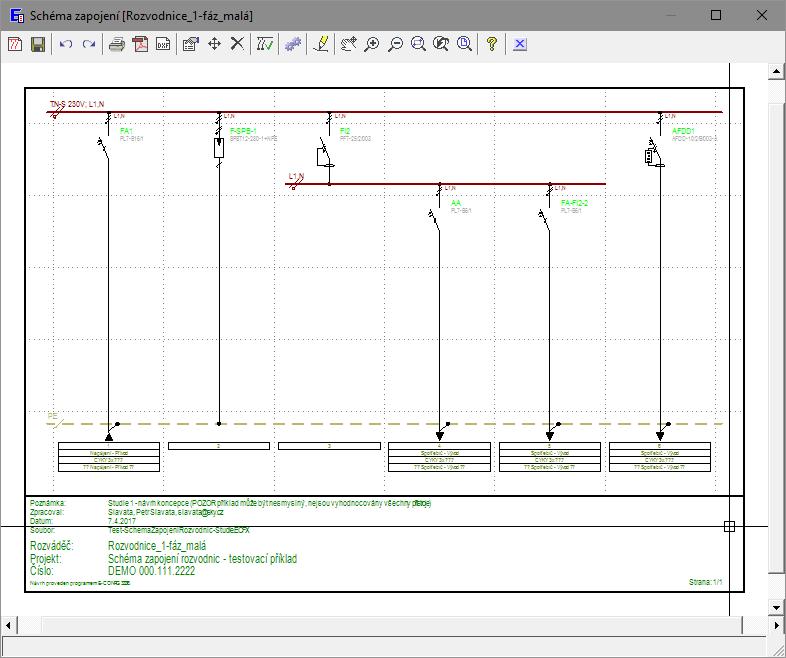
Task: Select the AA breaker label
Action: click(456, 203)
